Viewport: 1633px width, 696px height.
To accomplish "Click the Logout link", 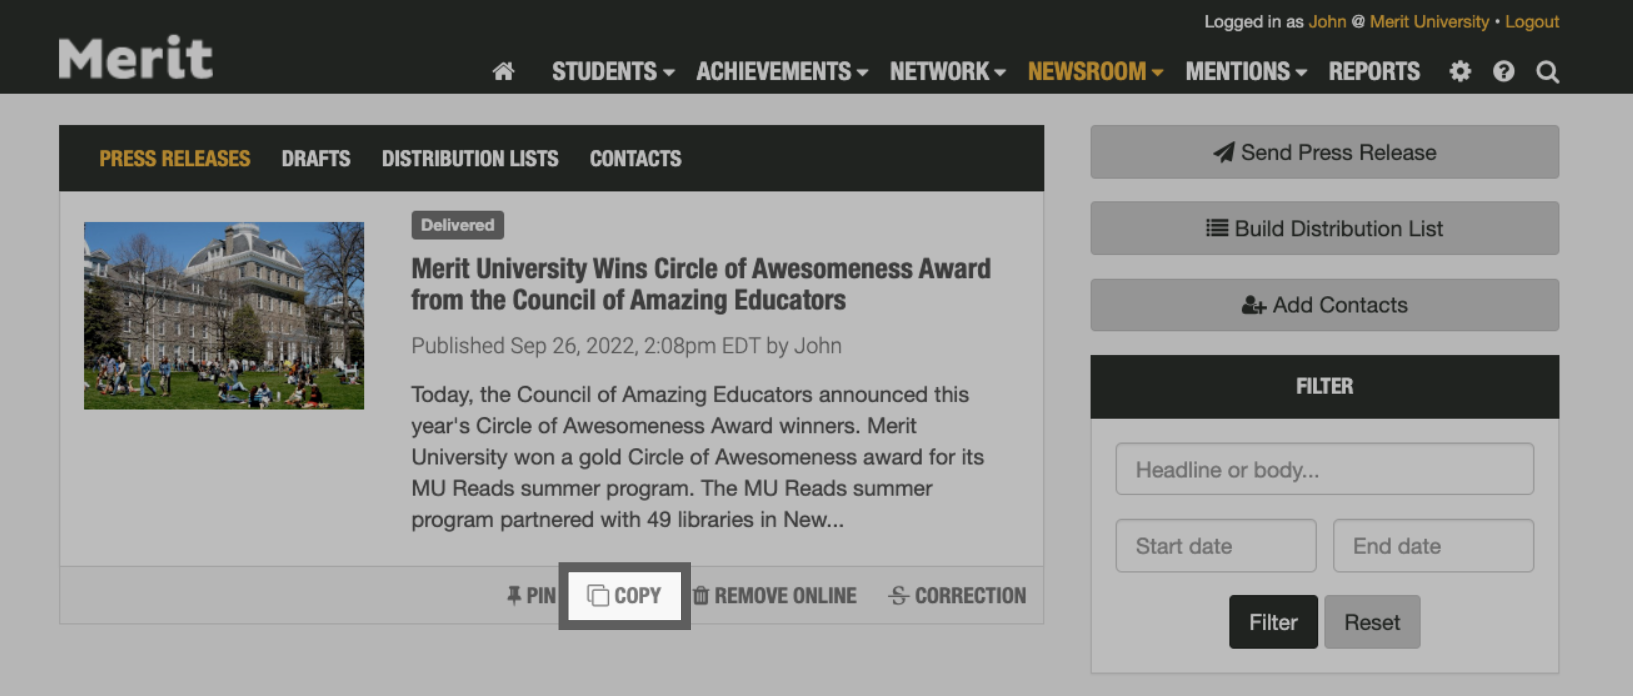I will click(x=1532, y=22).
